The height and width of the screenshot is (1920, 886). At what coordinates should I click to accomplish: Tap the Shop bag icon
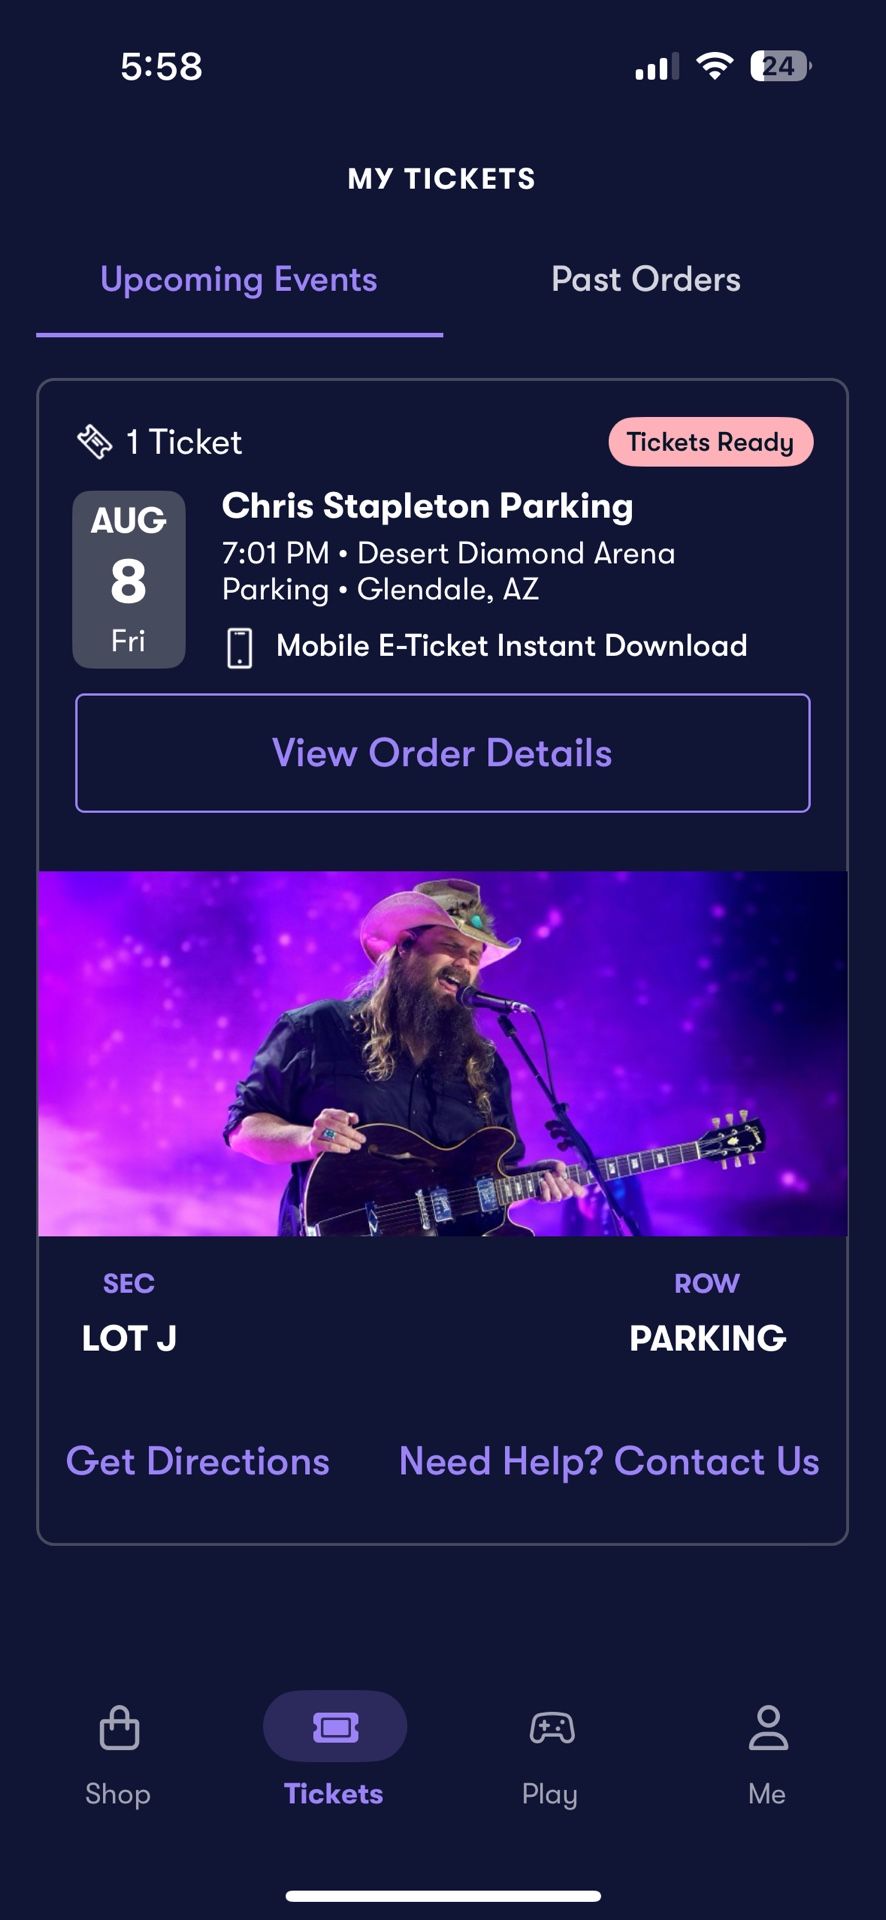(119, 1727)
